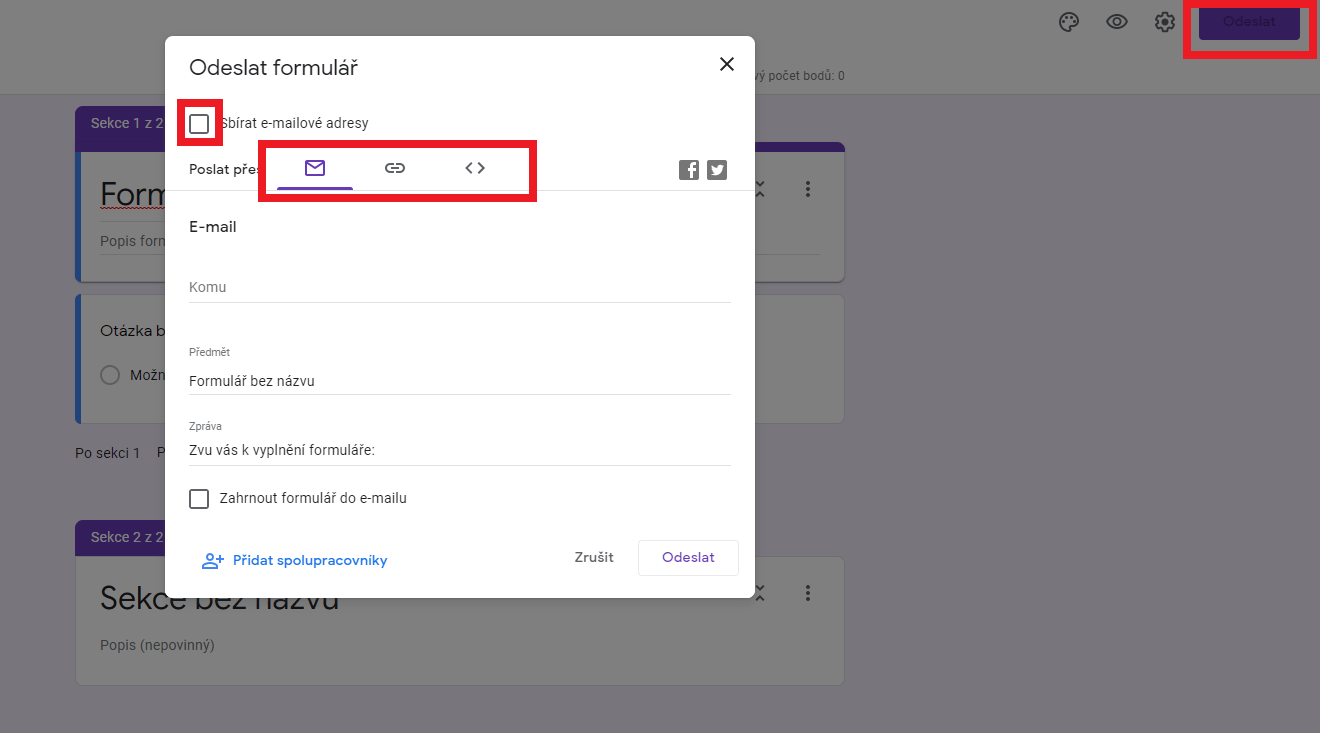The image size is (1320, 733).
Task: Select the radio option in the question card
Action: (111, 375)
